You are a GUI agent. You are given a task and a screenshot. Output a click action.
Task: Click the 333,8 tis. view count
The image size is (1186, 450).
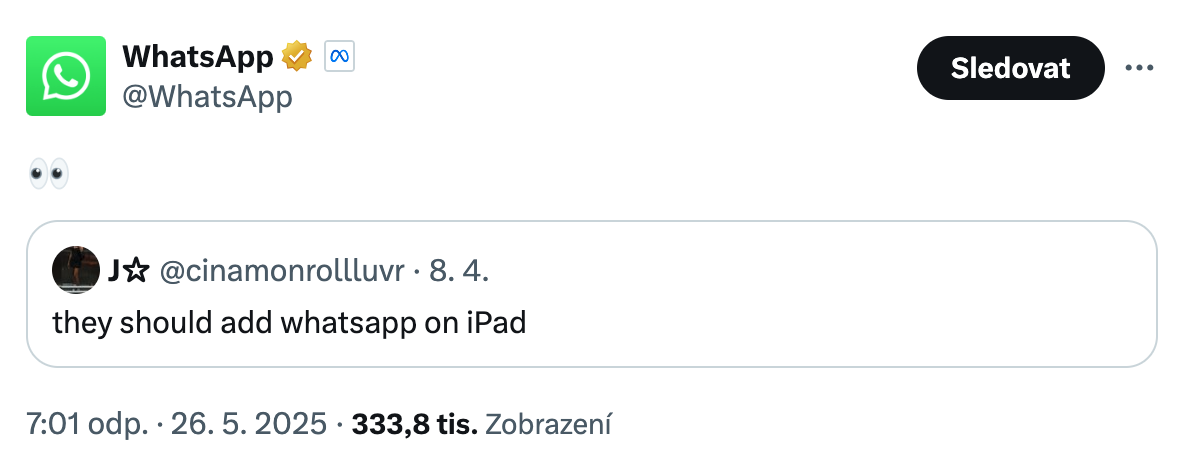(414, 424)
